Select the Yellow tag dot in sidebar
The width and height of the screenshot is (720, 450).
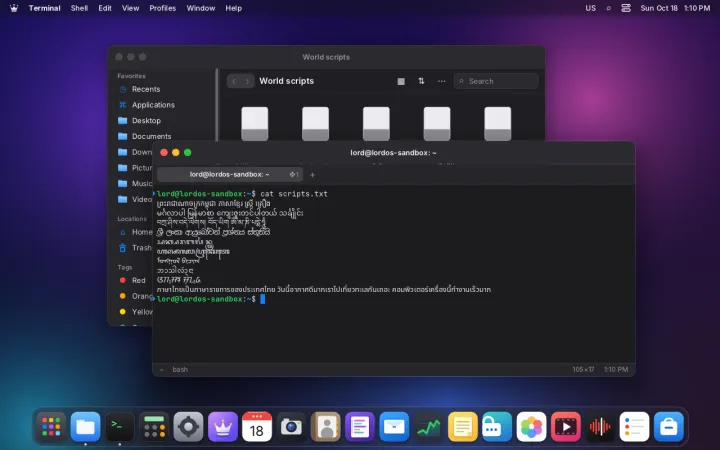(122, 312)
